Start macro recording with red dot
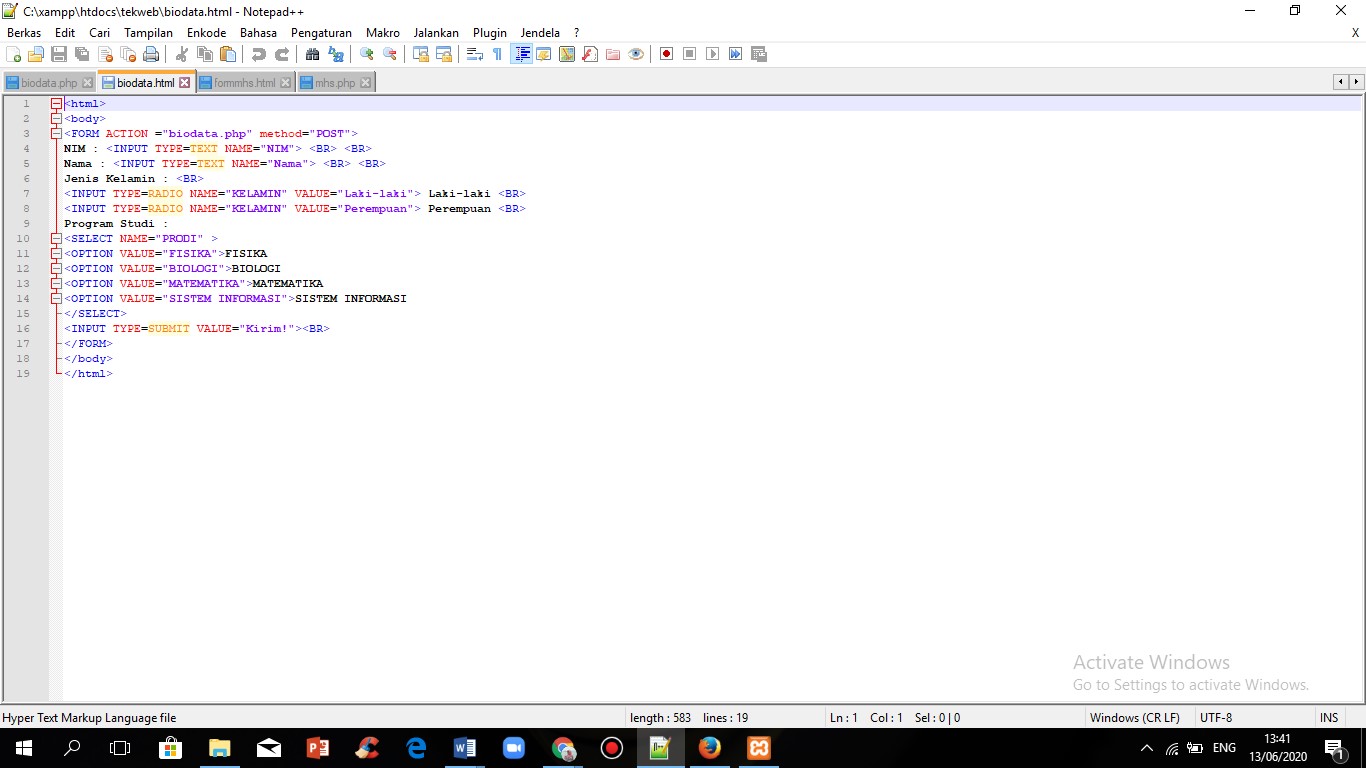1366x768 pixels. (666, 54)
